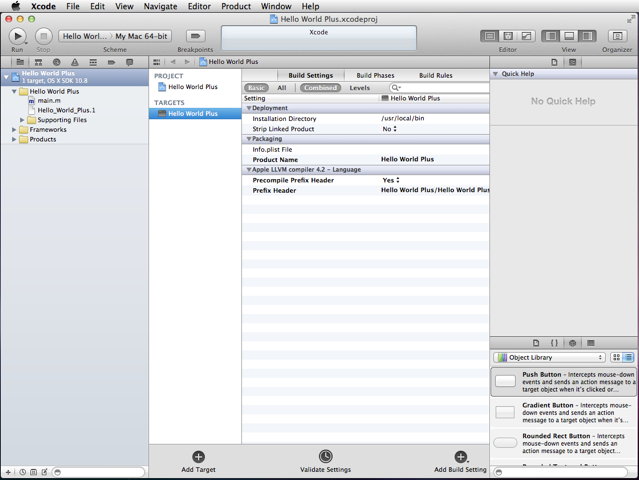Viewport: 639px width, 480px height.
Task: Switch library to list view
Action: click(x=628, y=357)
